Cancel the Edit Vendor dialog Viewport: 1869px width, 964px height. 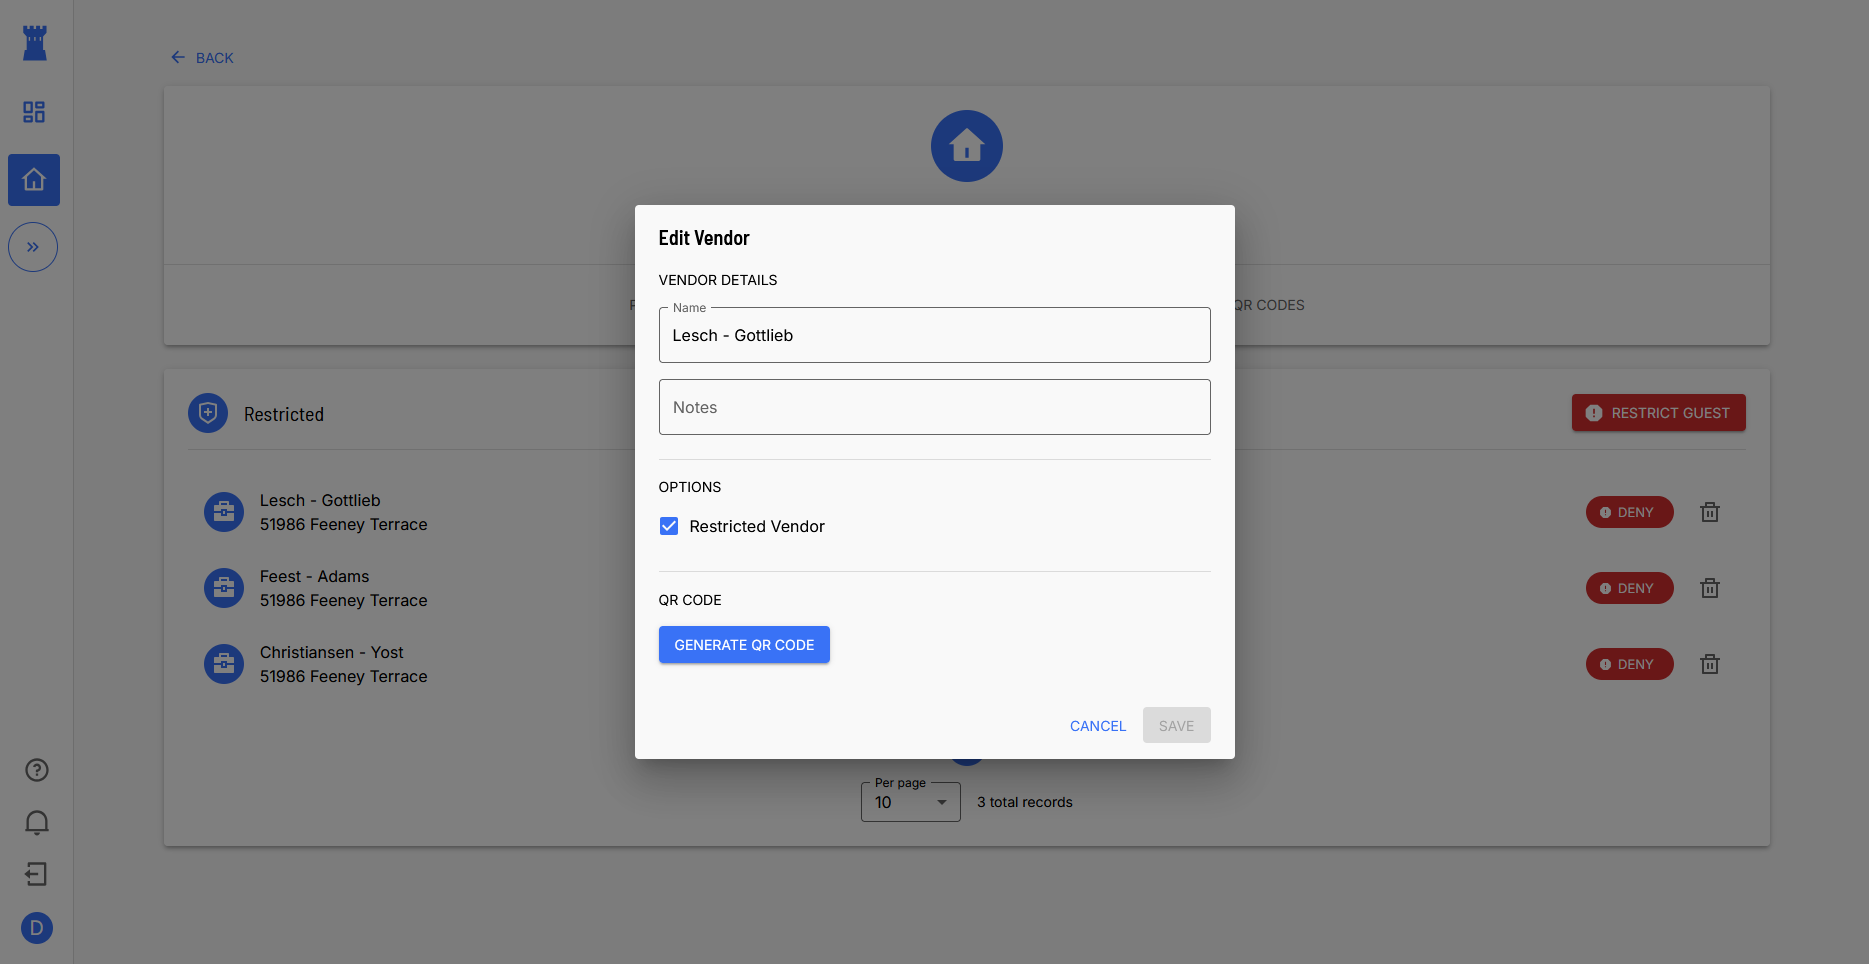tap(1097, 726)
